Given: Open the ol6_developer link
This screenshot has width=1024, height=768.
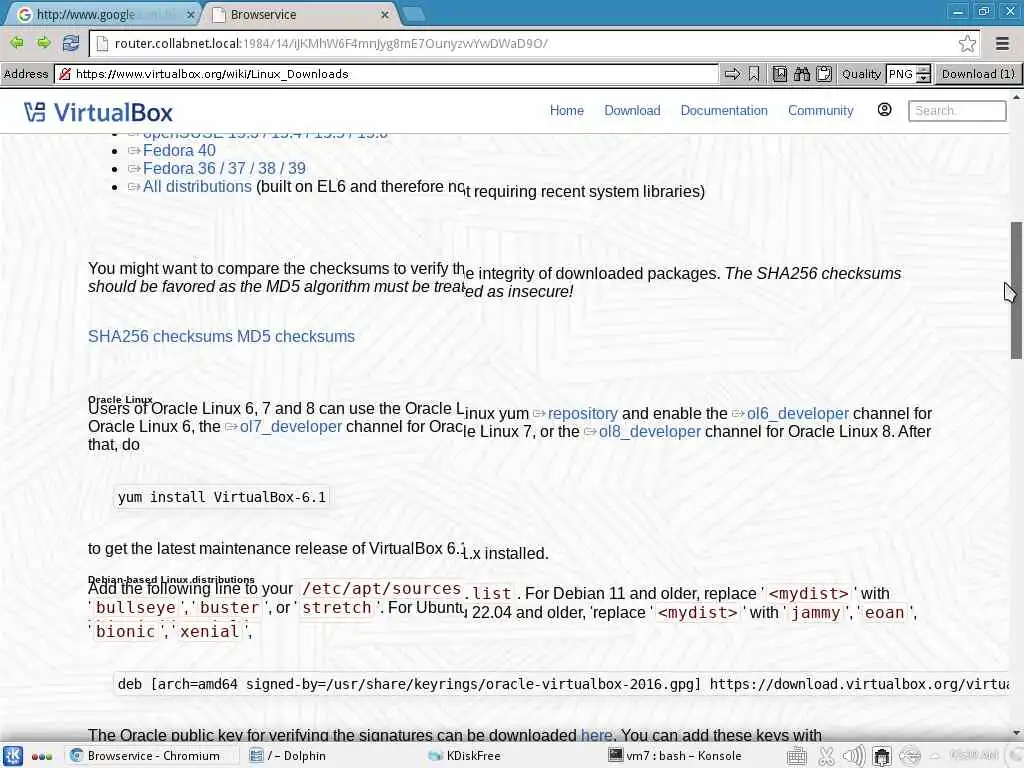Looking at the screenshot, I should (x=797, y=413).
